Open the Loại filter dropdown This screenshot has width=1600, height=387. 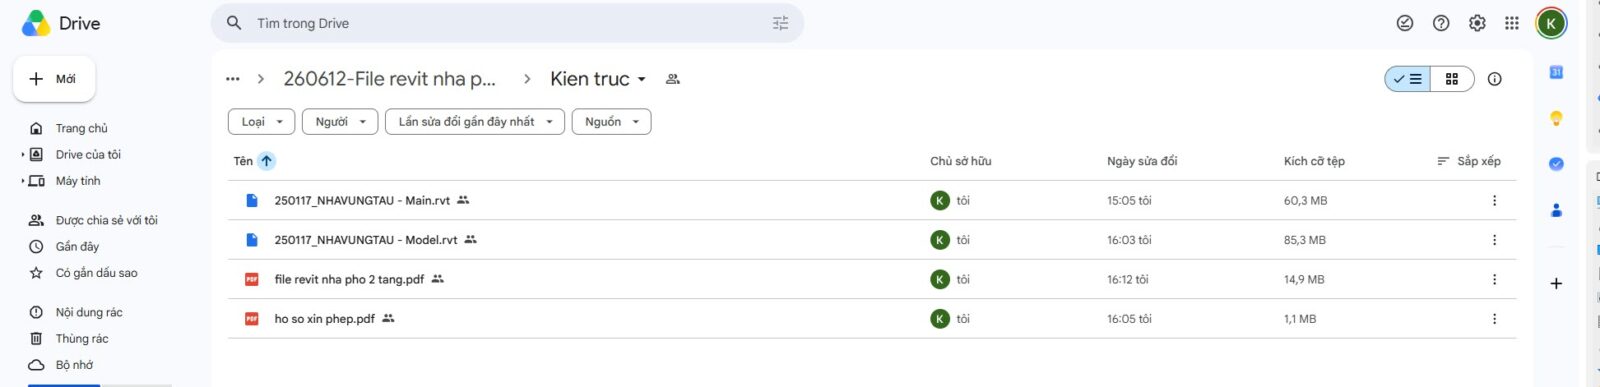261,122
